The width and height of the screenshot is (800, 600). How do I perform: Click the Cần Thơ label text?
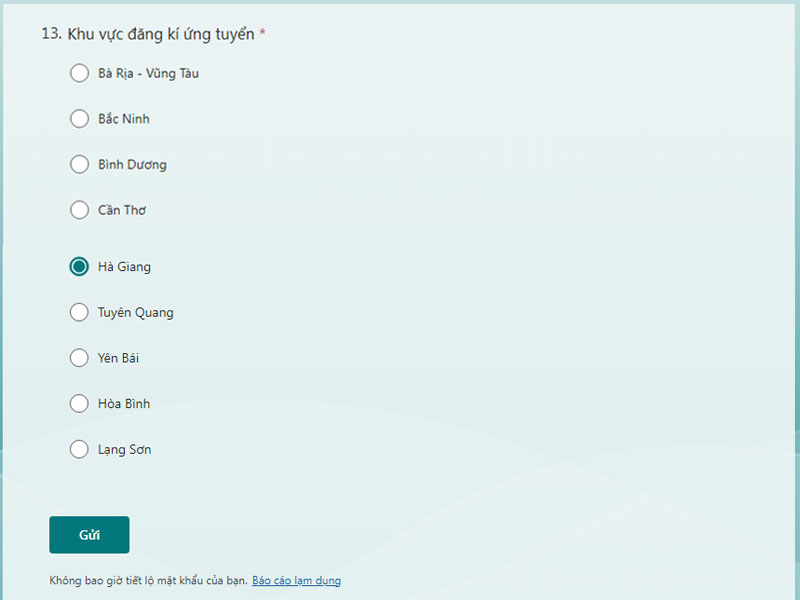123,210
